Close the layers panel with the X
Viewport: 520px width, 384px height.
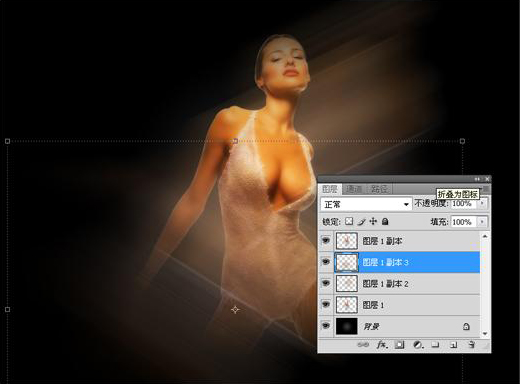point(487,179)
